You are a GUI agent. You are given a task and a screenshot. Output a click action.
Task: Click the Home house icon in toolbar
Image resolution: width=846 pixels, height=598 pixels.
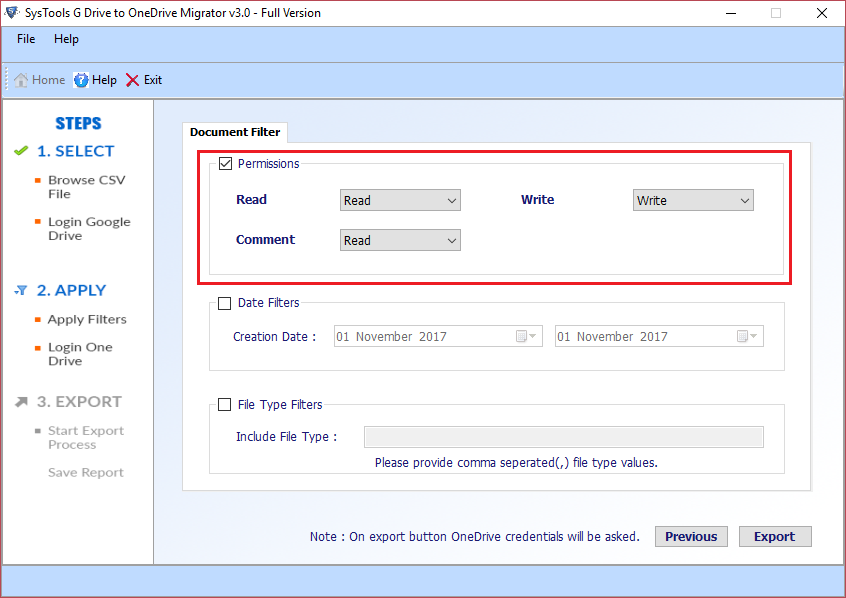click(x=21, y=80)
